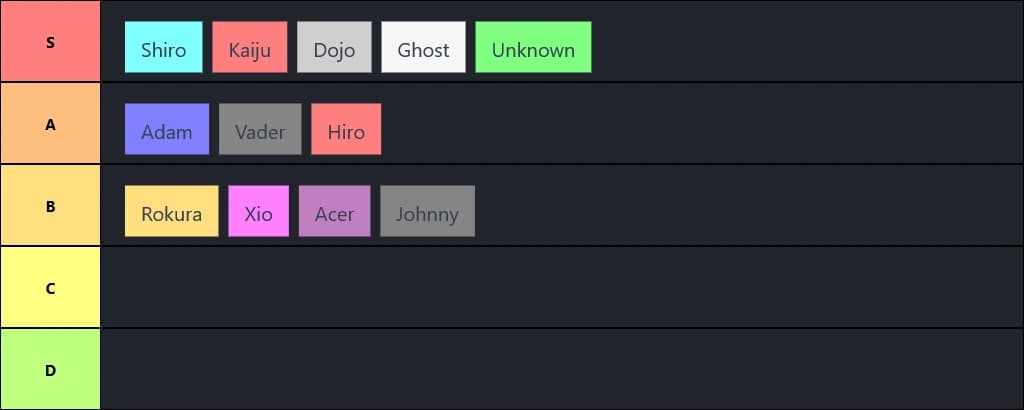The width and height of the screenshot is (1024, 410).
Task: Click the empty D tier row
Action: [560, 370]
